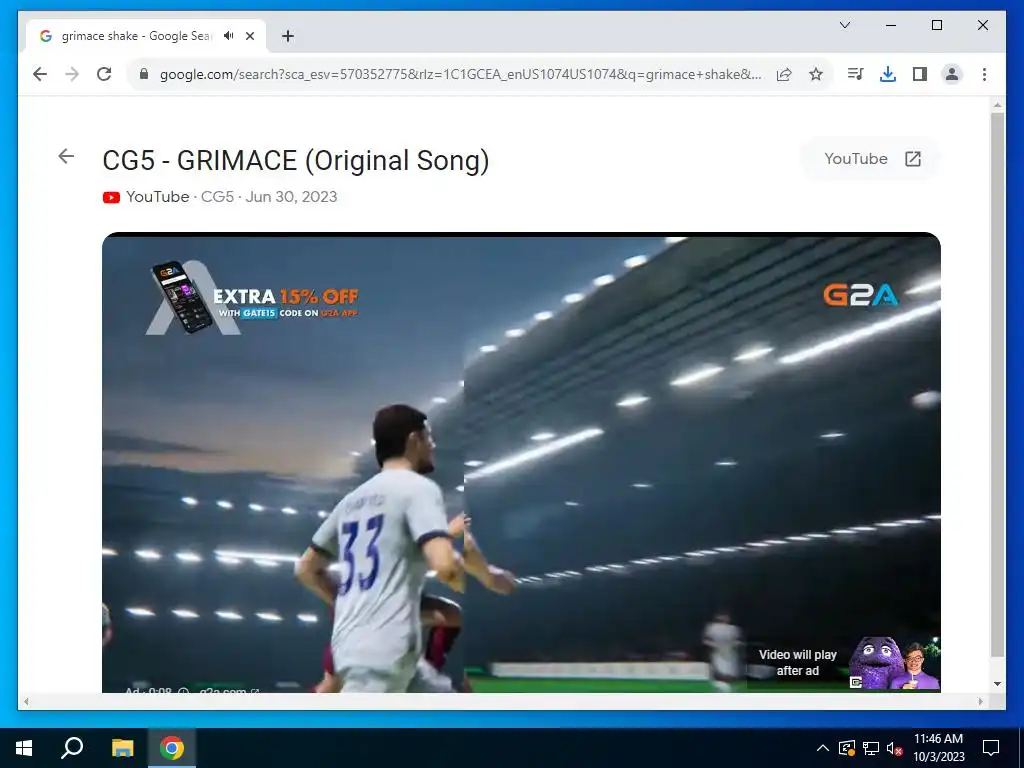Click the red YouTube logo icon

point(111,197)
